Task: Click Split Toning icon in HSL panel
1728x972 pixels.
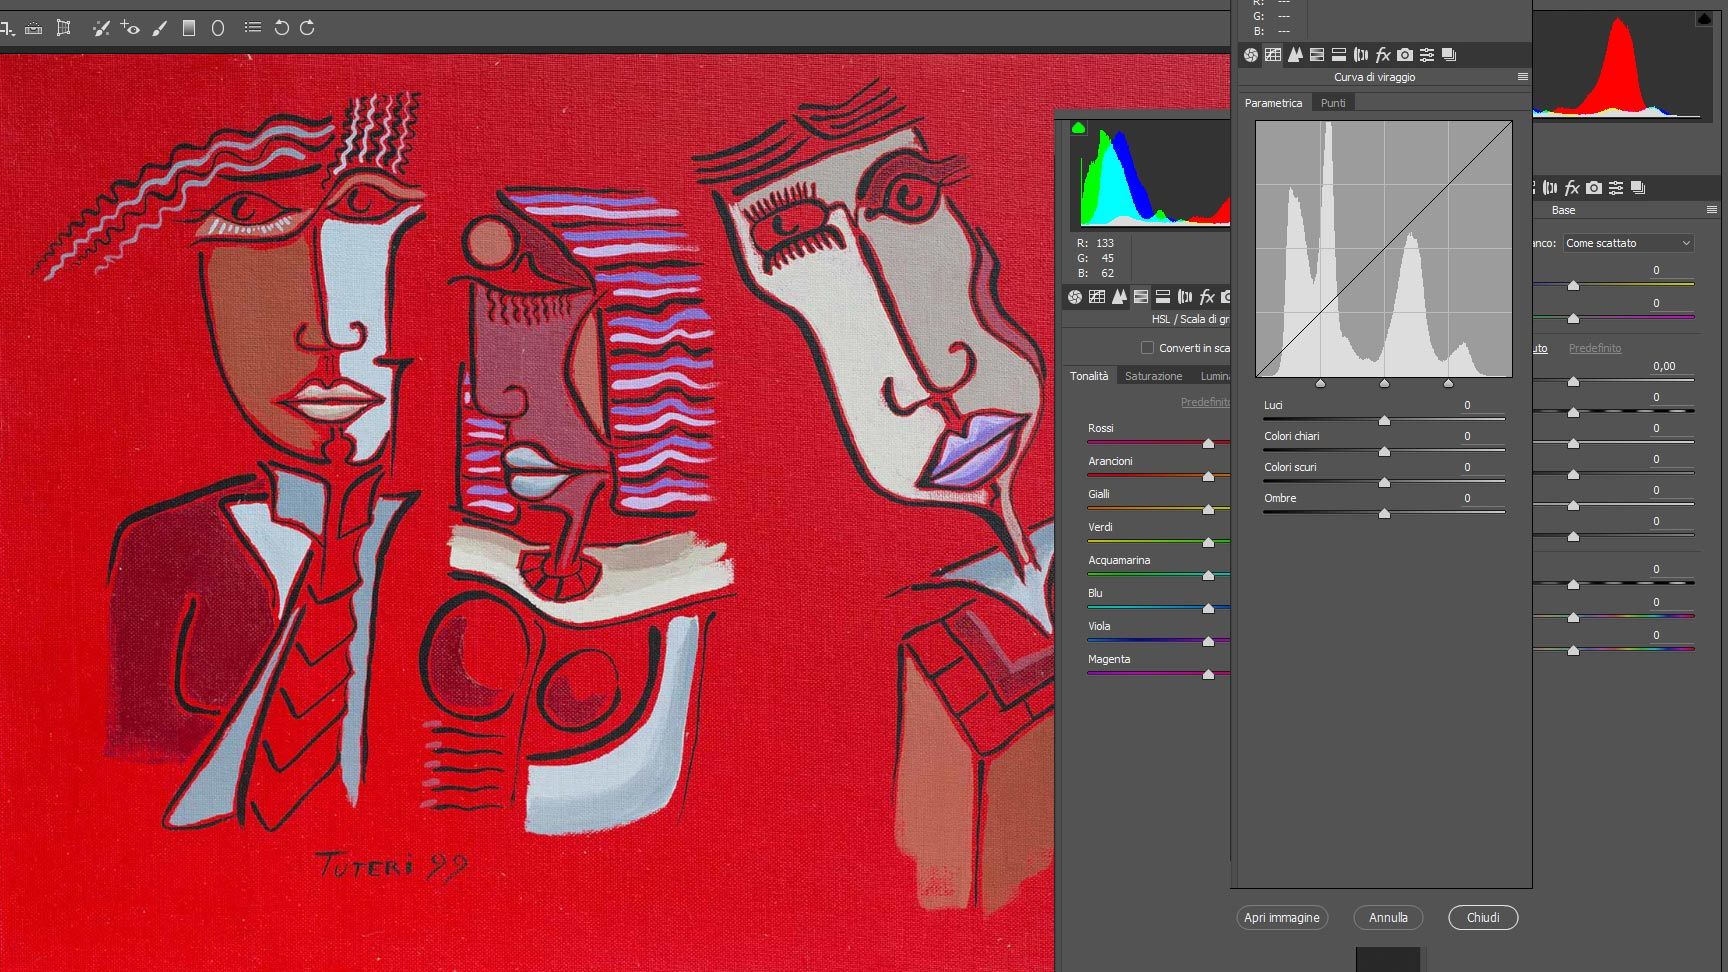Action: (1163, 297)
